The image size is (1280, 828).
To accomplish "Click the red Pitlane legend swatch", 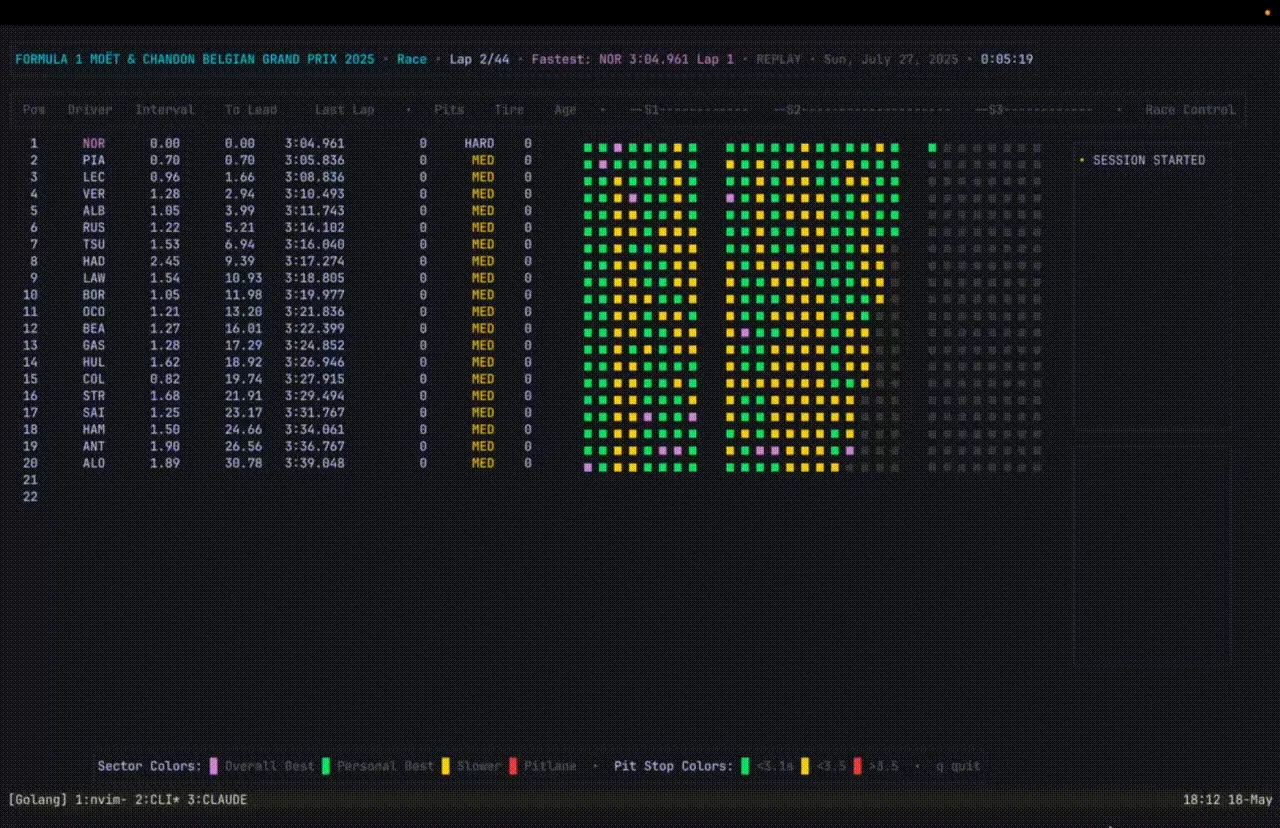I will coord(513,766).
